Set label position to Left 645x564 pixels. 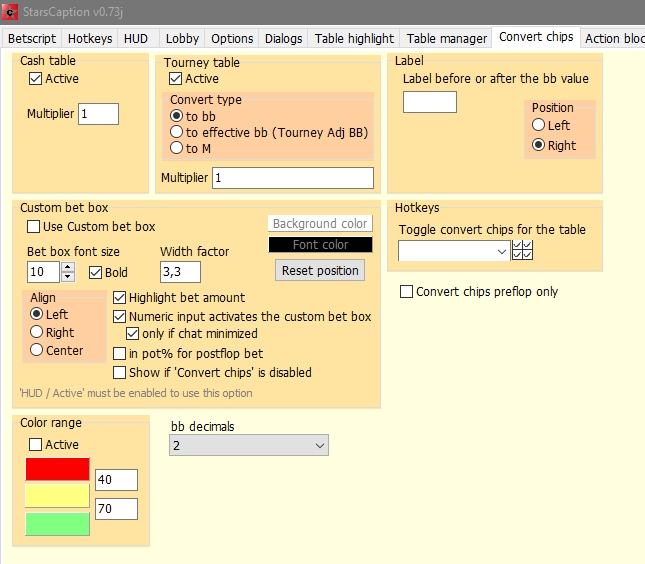pyautogui.click(x=538, y=125)
